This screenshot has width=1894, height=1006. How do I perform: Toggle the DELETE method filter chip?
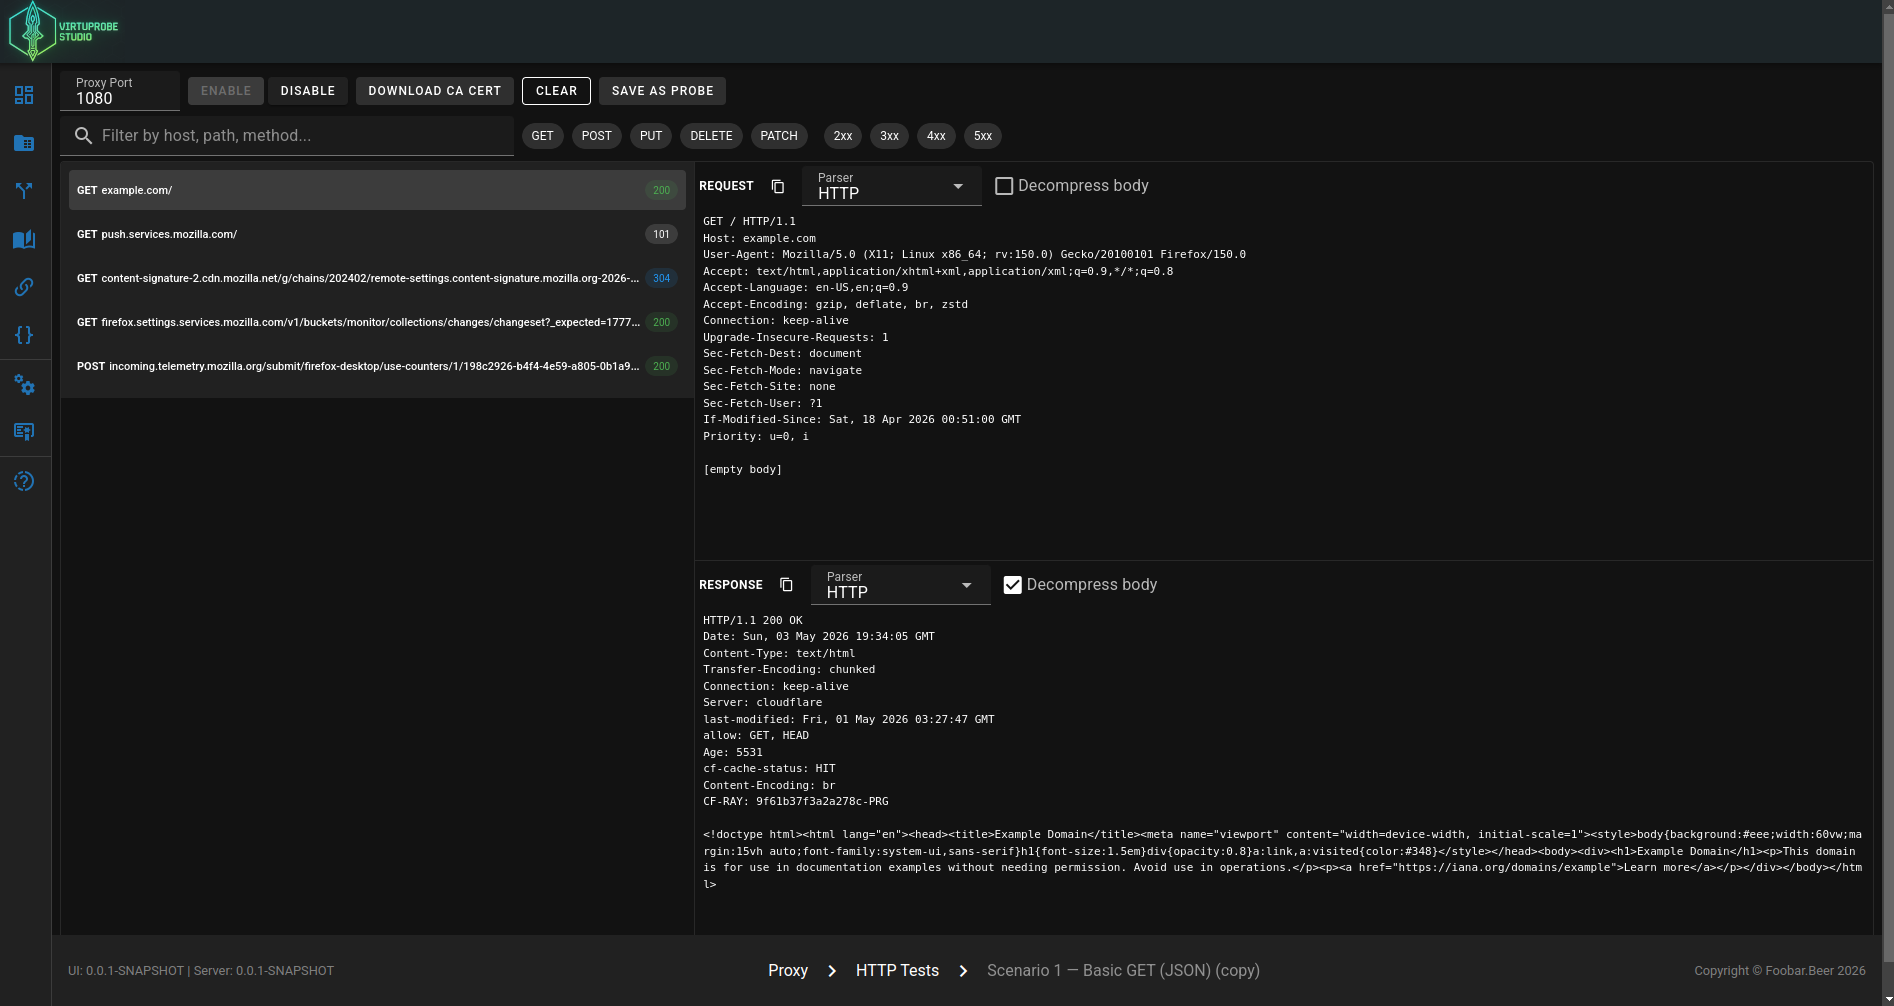coord(711,136)
